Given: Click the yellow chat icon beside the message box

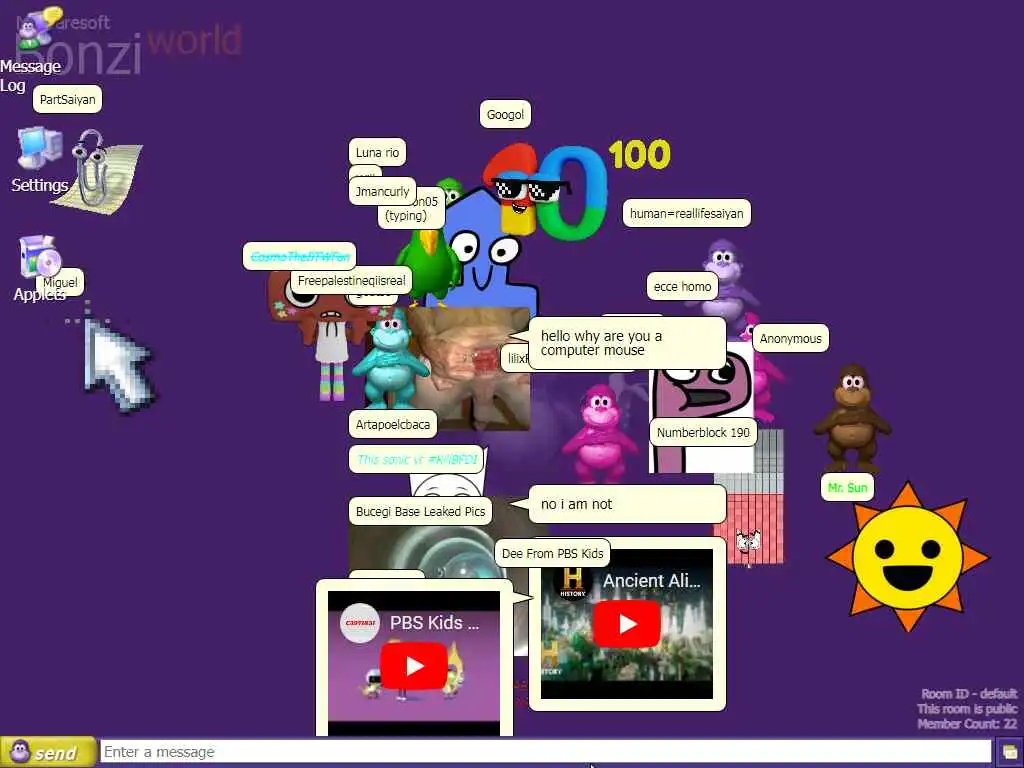Looking at the screenshot, I should [x=1010, y=752].
